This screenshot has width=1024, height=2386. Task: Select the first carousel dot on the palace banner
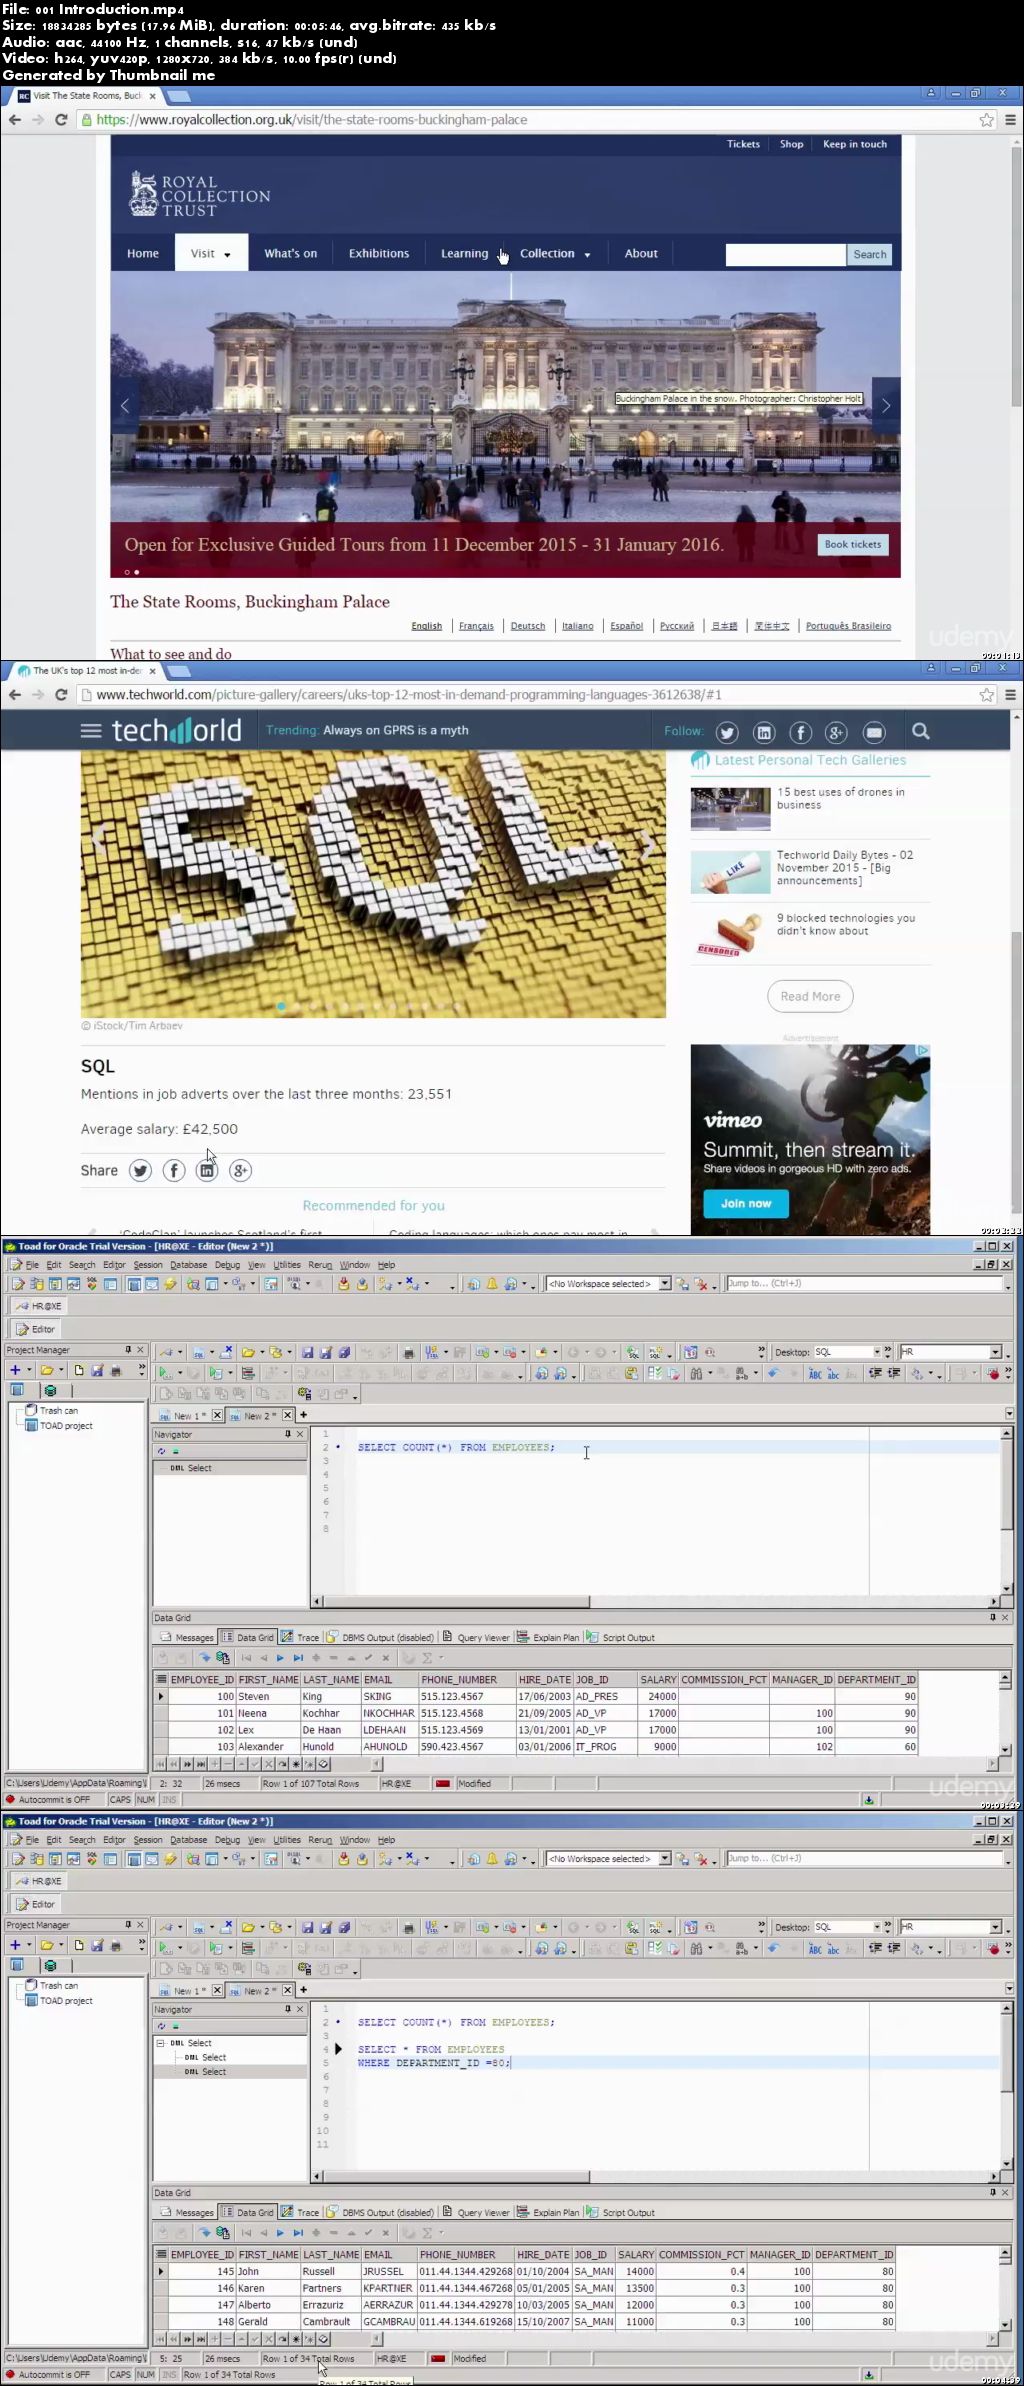[127, 572]
